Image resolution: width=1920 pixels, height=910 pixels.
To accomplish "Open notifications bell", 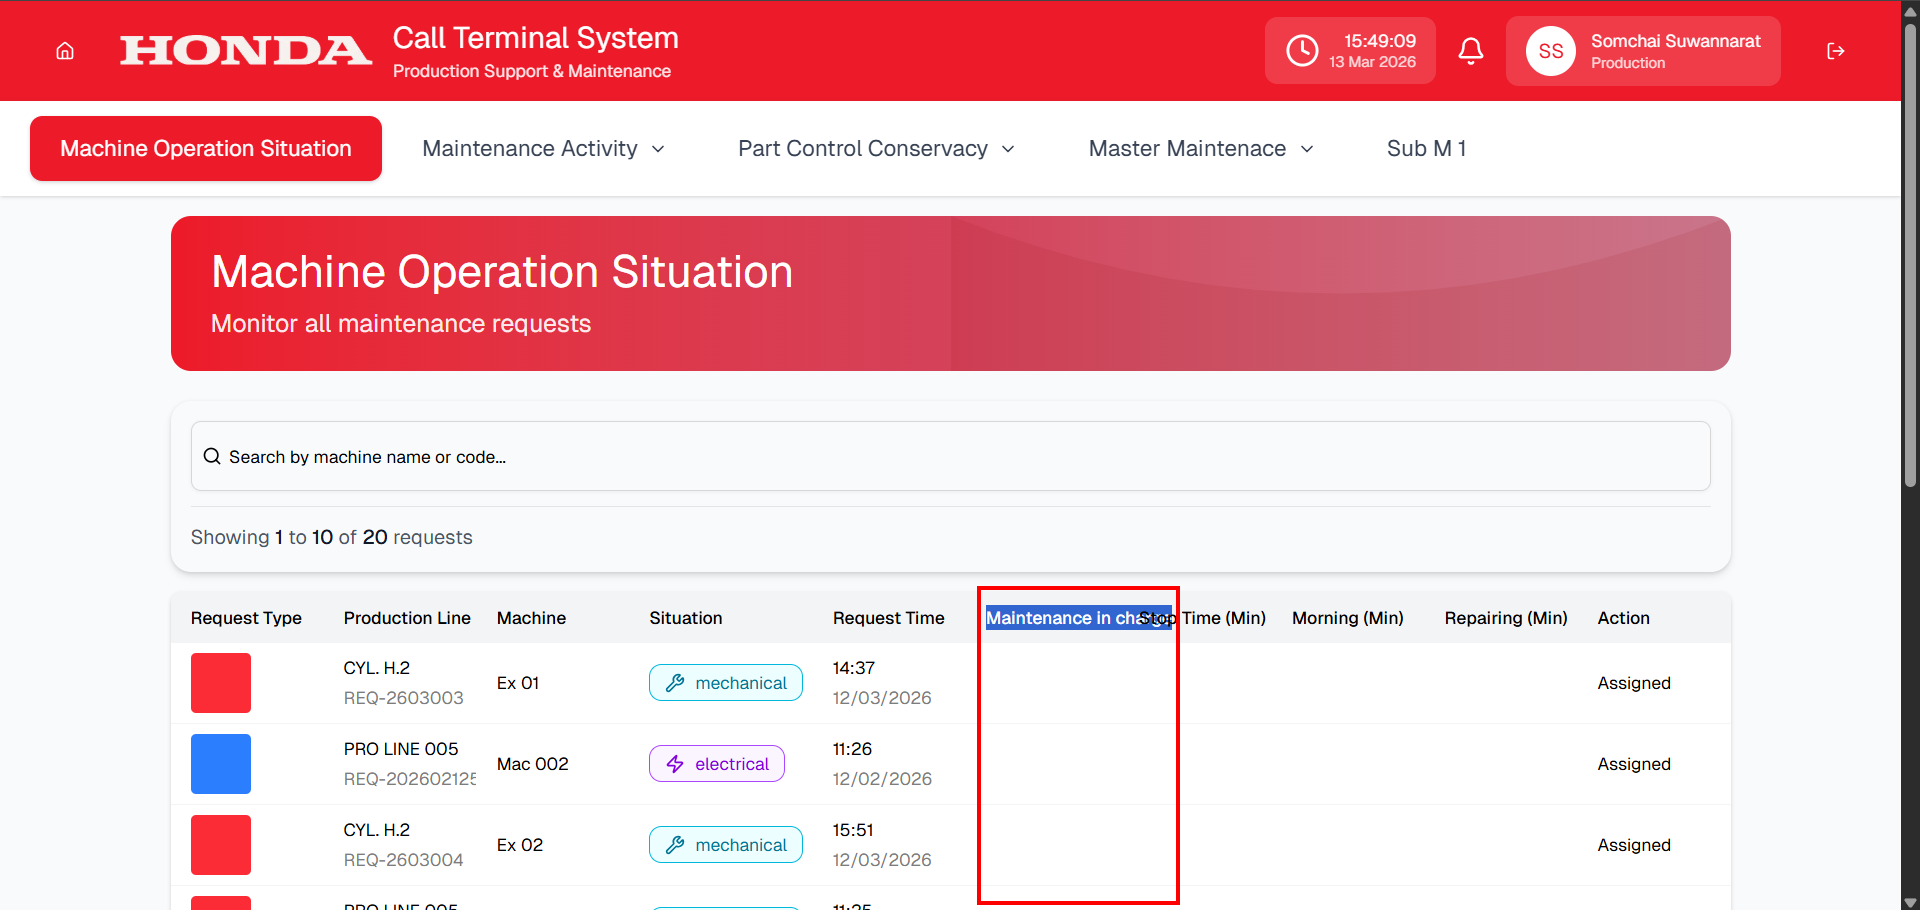I will (x=1470, y=51).
